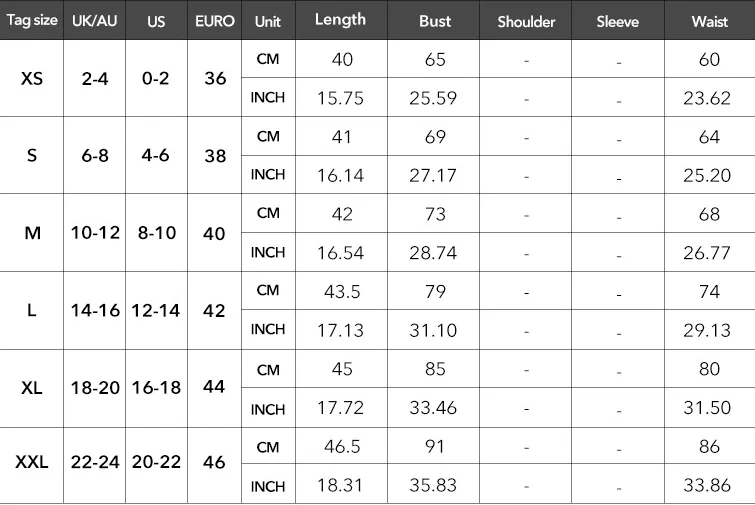The image size is (755, 505).
Task: Click the M tag size cell
Action: (x=32, y=233)
